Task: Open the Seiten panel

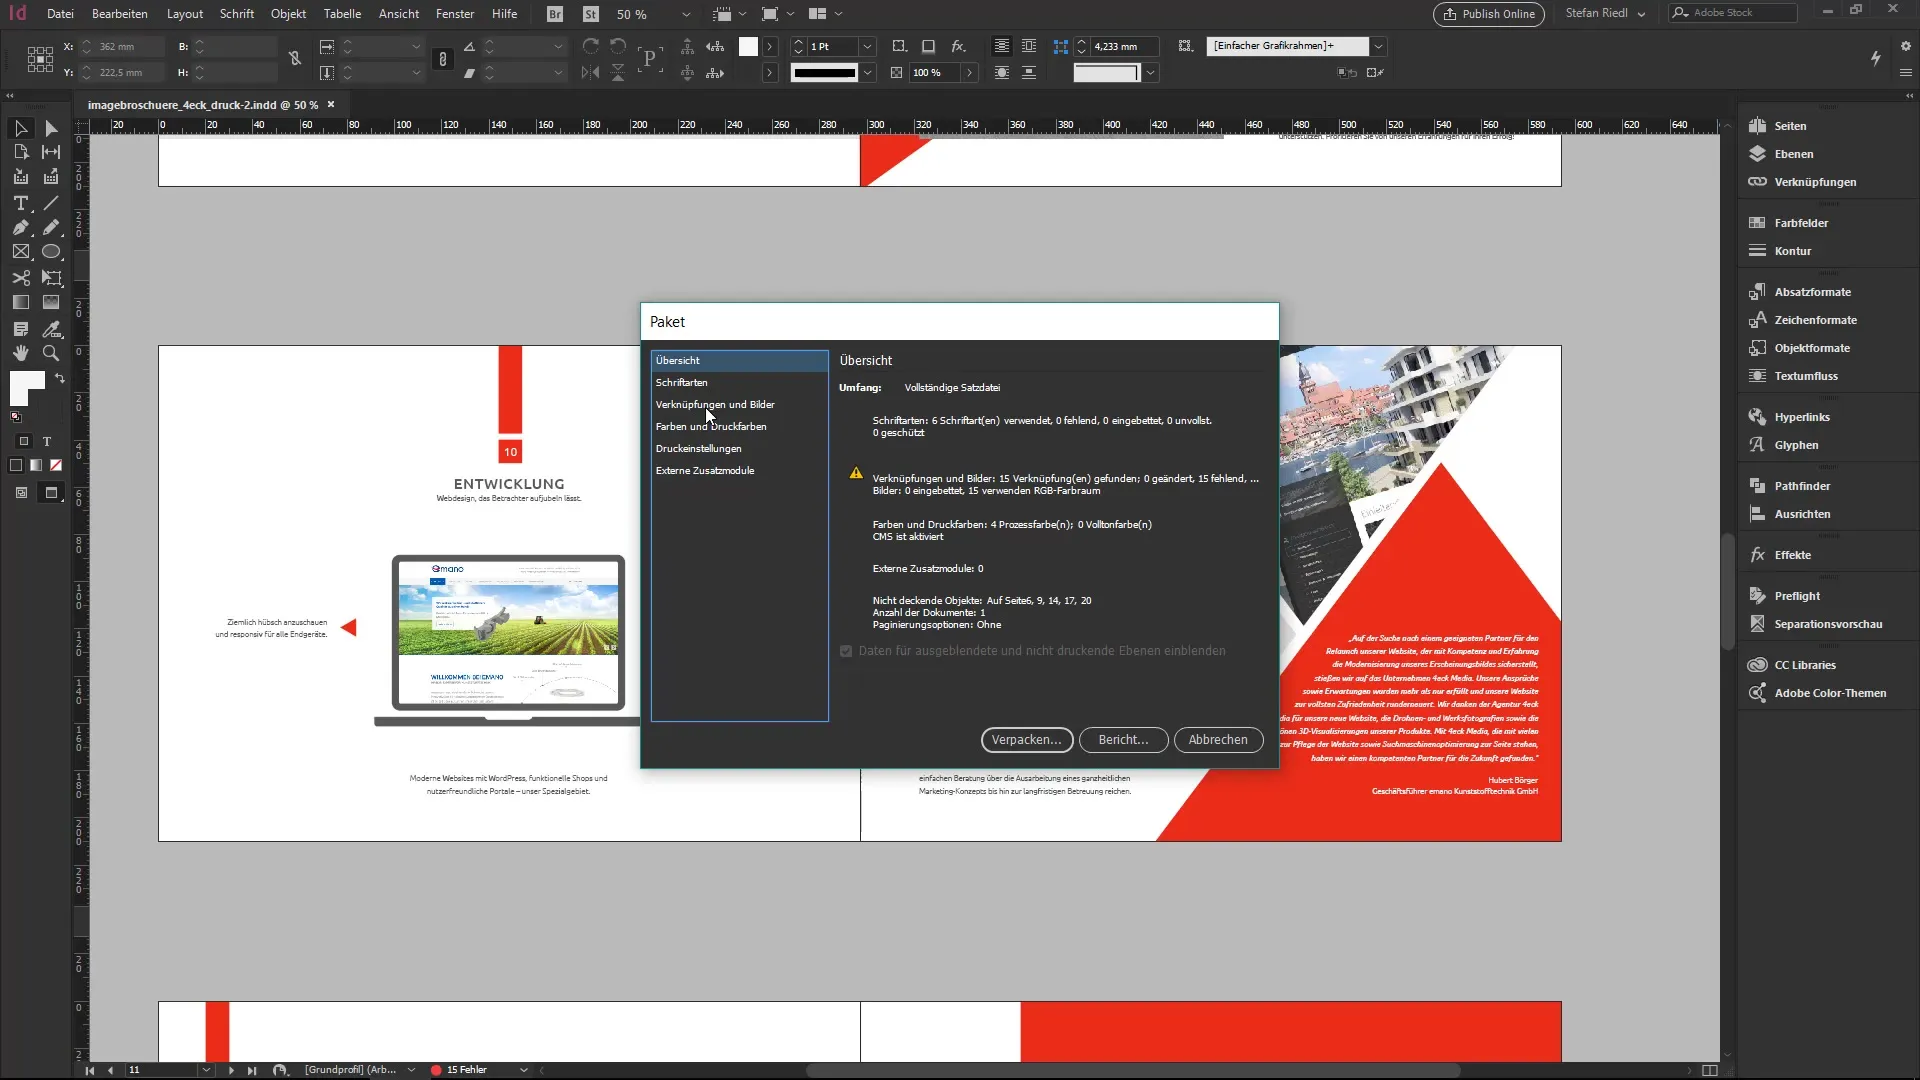Action: [1789, 126]
